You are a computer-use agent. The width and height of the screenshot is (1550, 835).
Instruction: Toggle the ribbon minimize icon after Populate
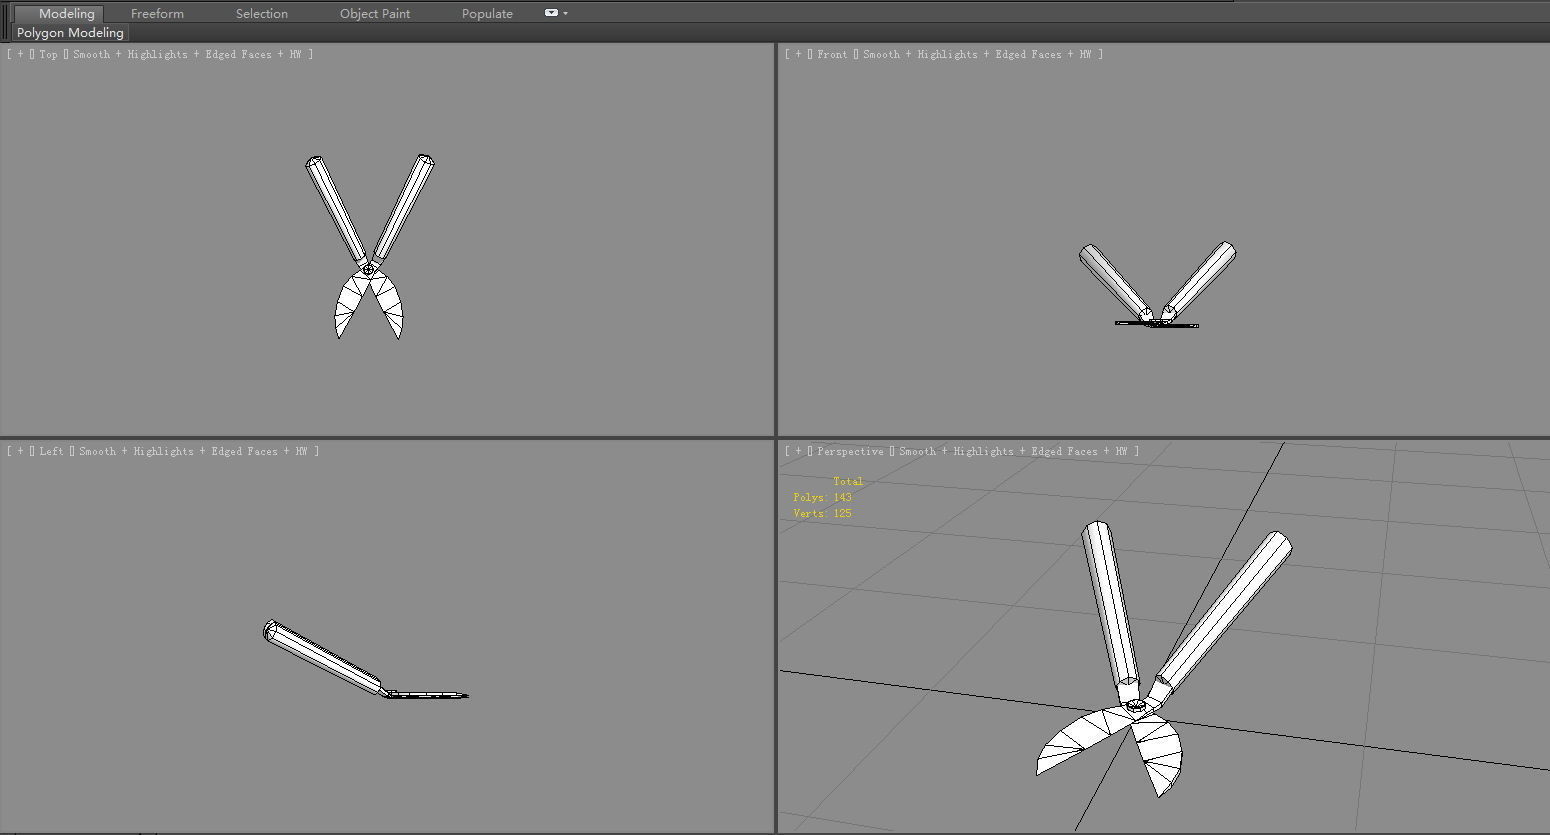[x=551, y=13]
